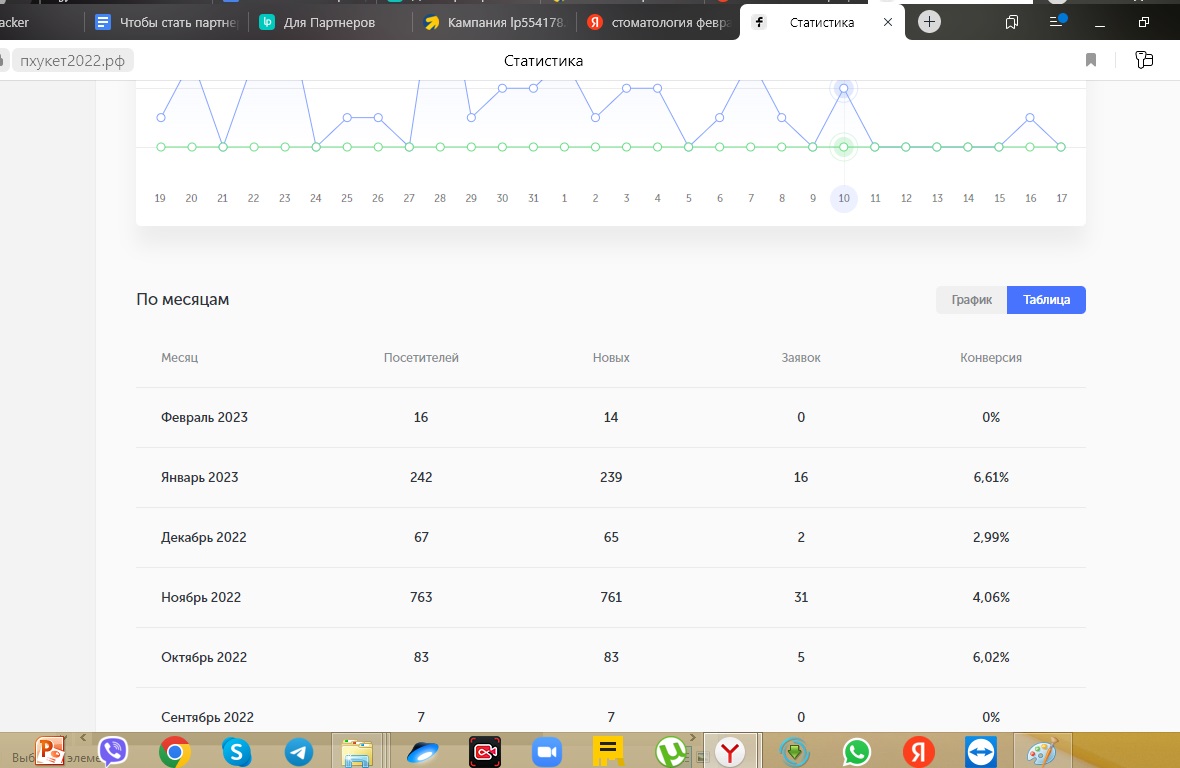Image resolution: width=1180 pixels, height=768 pixels.
Task: Click the chart data point for day 10
Action: point(844,89)
